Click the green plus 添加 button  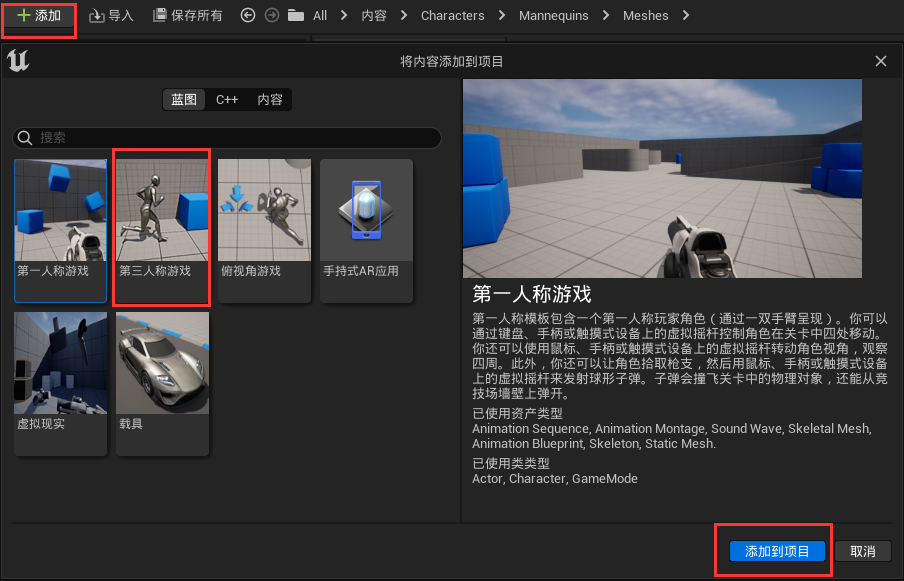tap(39, 16)
